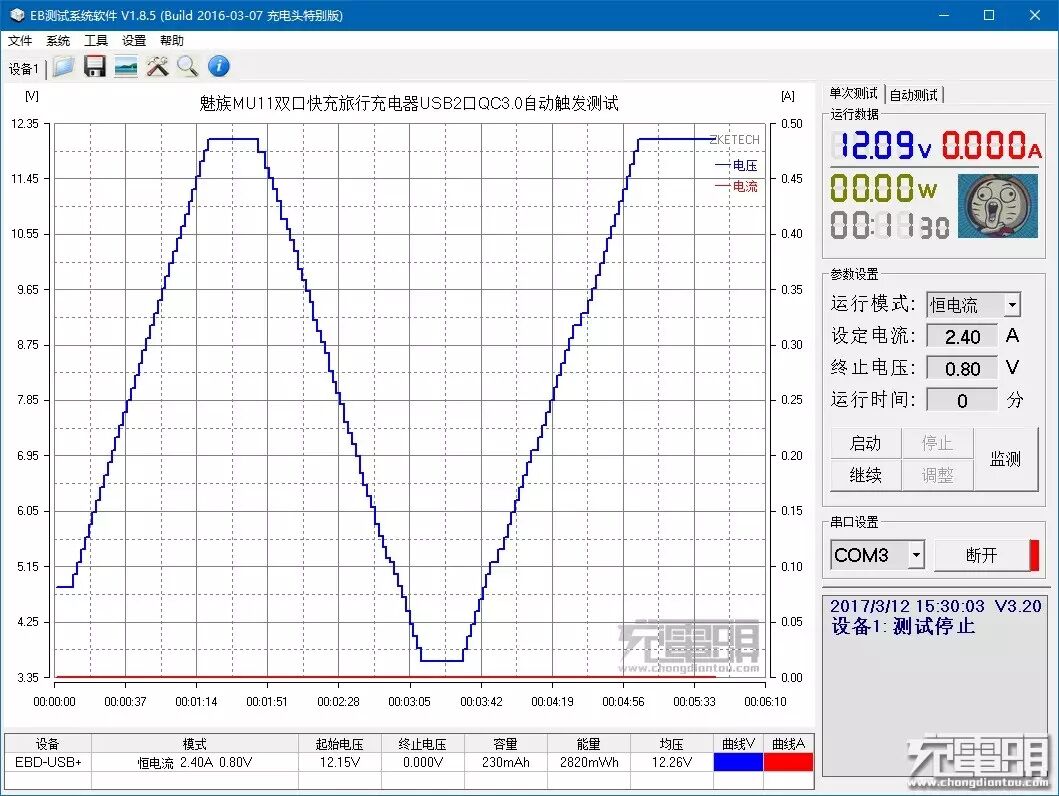Click the 0.000A current readout
Screen dimensions: 1059x796
tap(991, 144)
